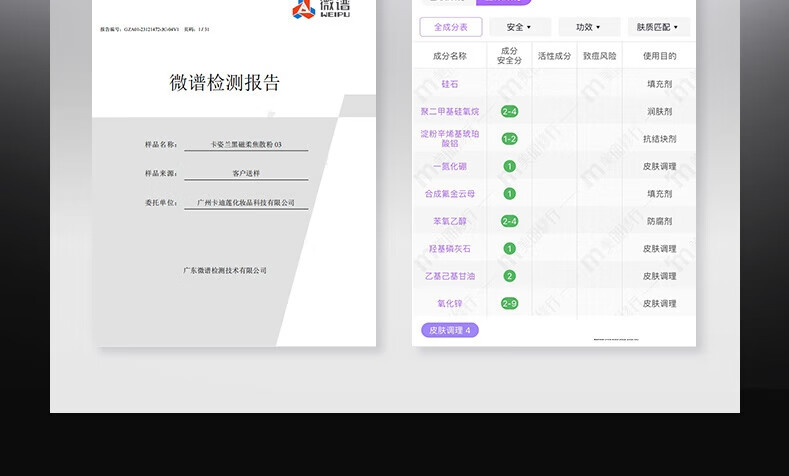Open the 苯氧乙醇 ingredient link
Viewport: 789px width, 476px height.
450,221
